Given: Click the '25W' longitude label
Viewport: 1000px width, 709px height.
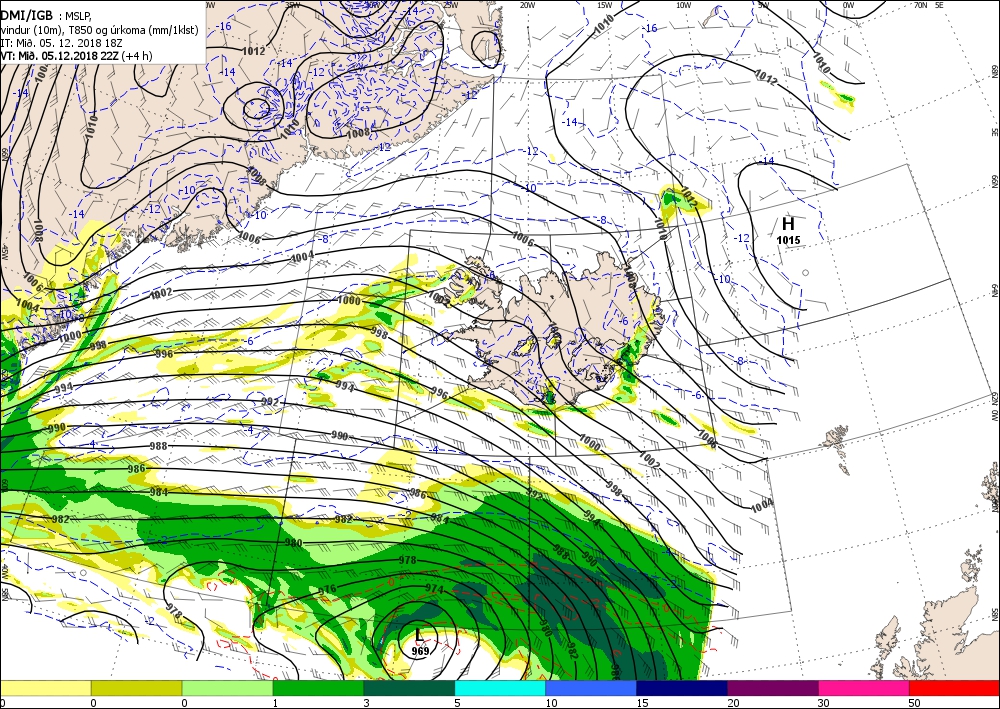Looking at the screenshot, I should pos(450,4).
